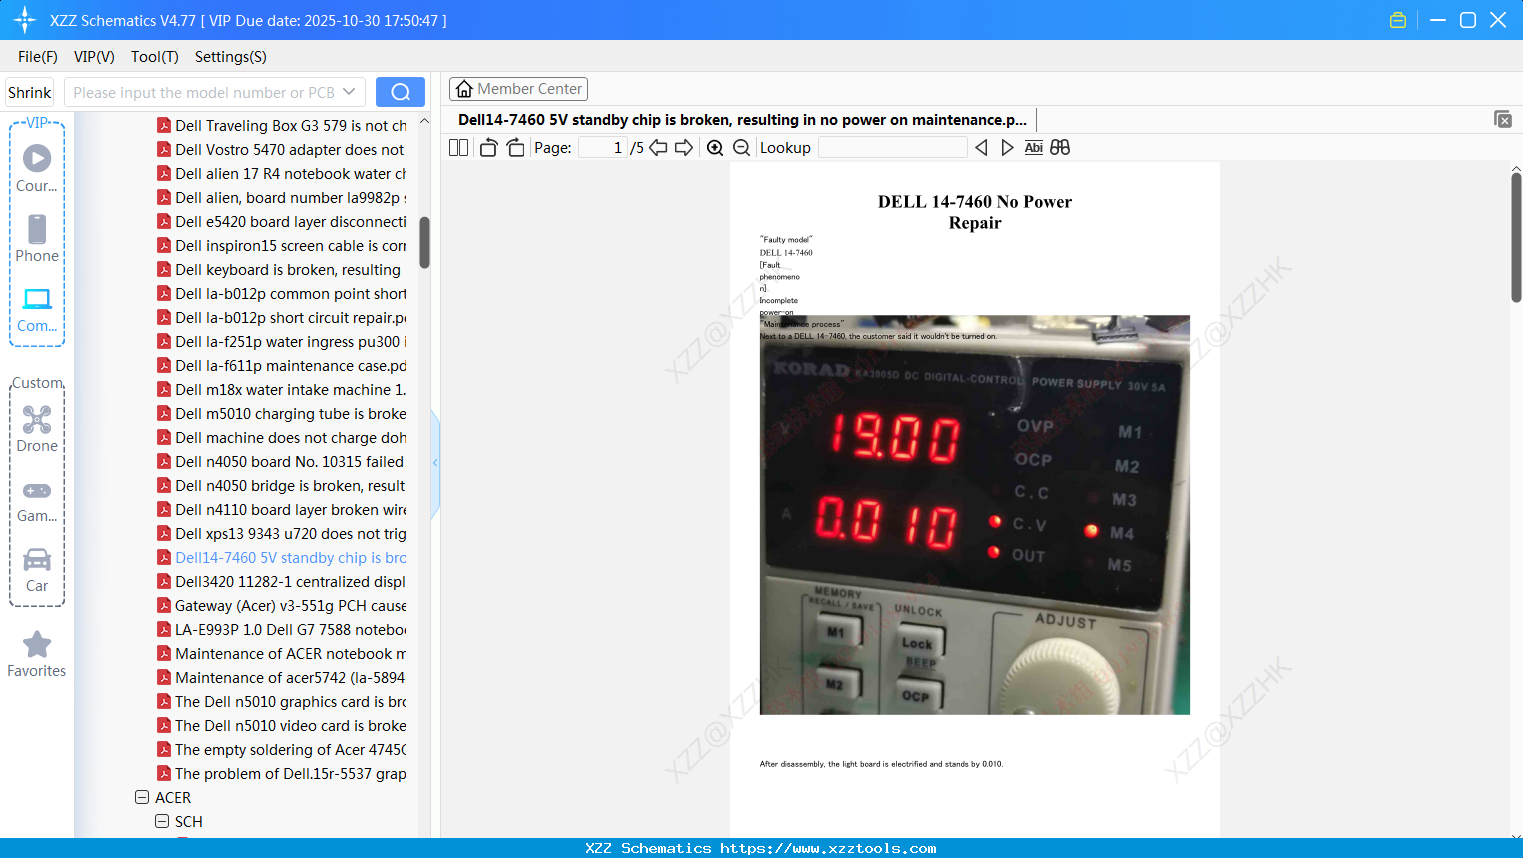Image resolution: width=1523 pixels, height=858 pixels.
Task: Collapse the left panel splitter handle
Action: pyautogui.click(x=435, y=463)
